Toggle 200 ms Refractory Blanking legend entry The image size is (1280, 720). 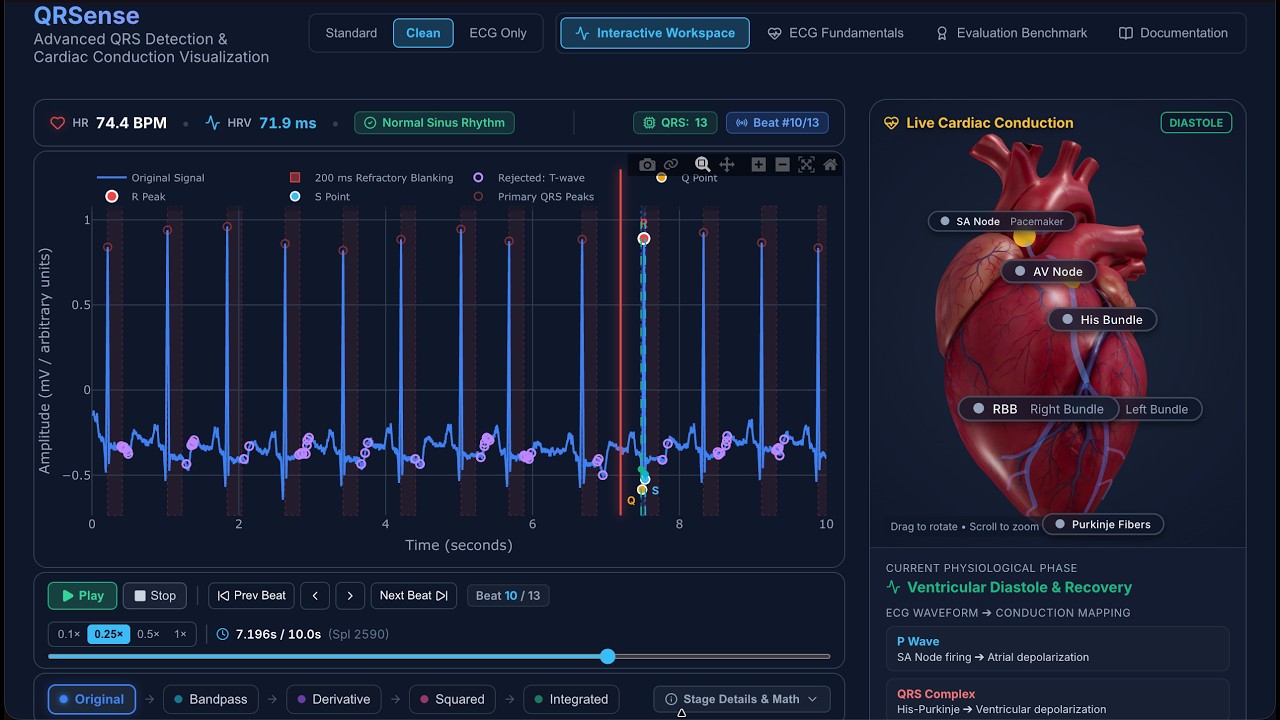[x=370, y=178]
